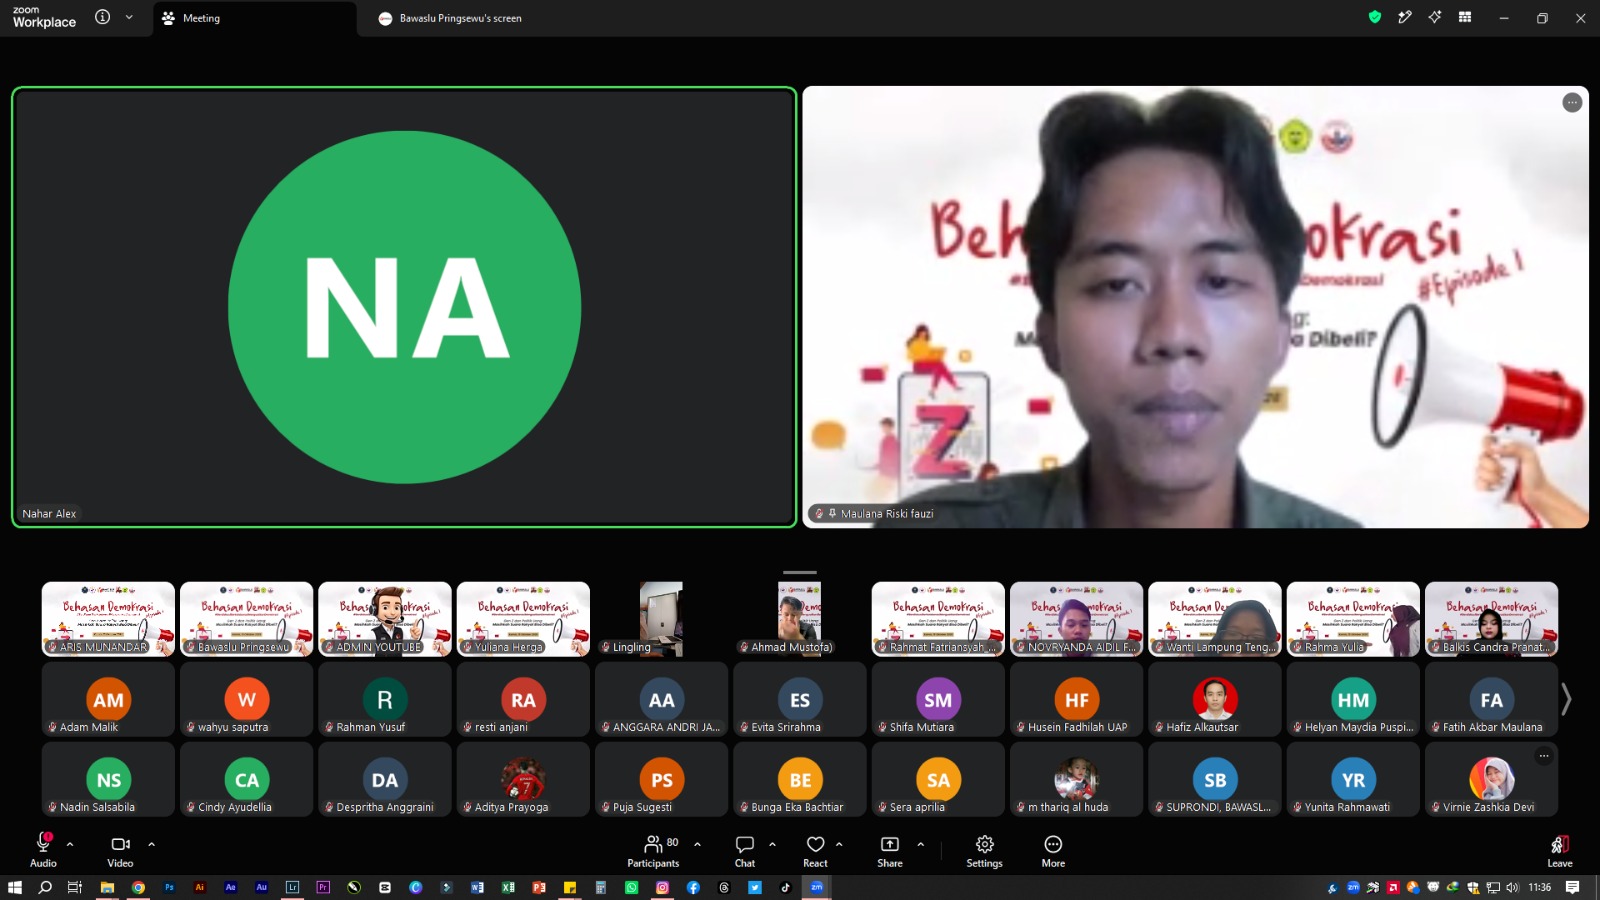Open the AI Companion sparkle icon

(x=1435, y=17)
